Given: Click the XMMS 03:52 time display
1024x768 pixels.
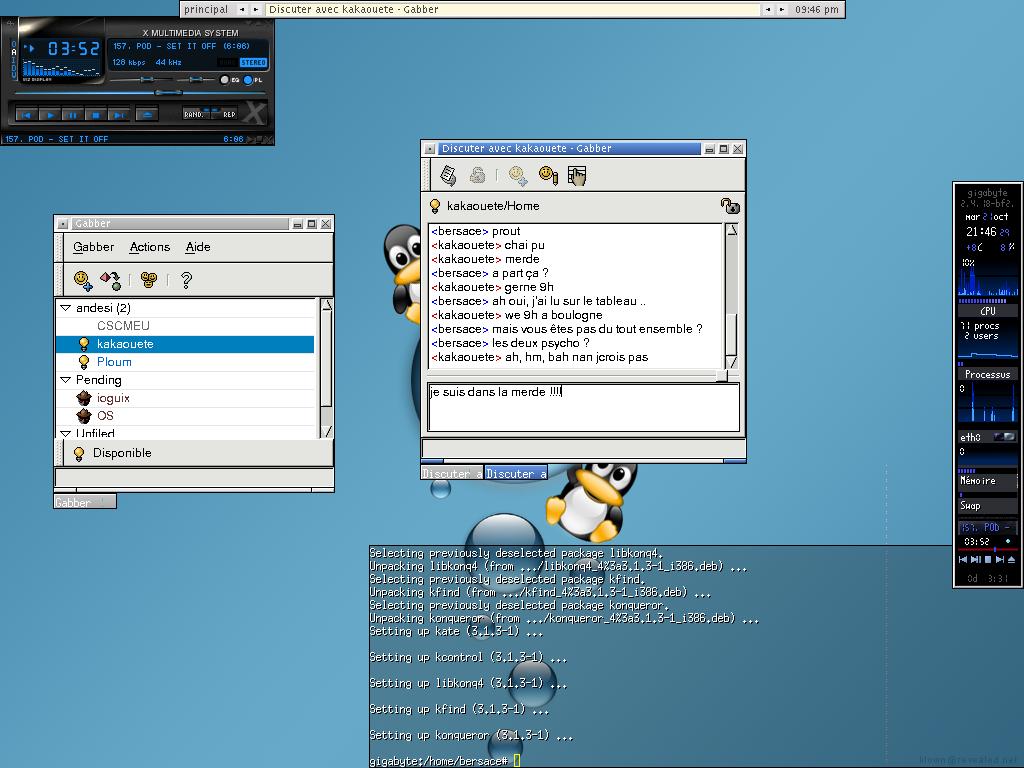Looking at the screenshot, I should click(x=73, y=48).
